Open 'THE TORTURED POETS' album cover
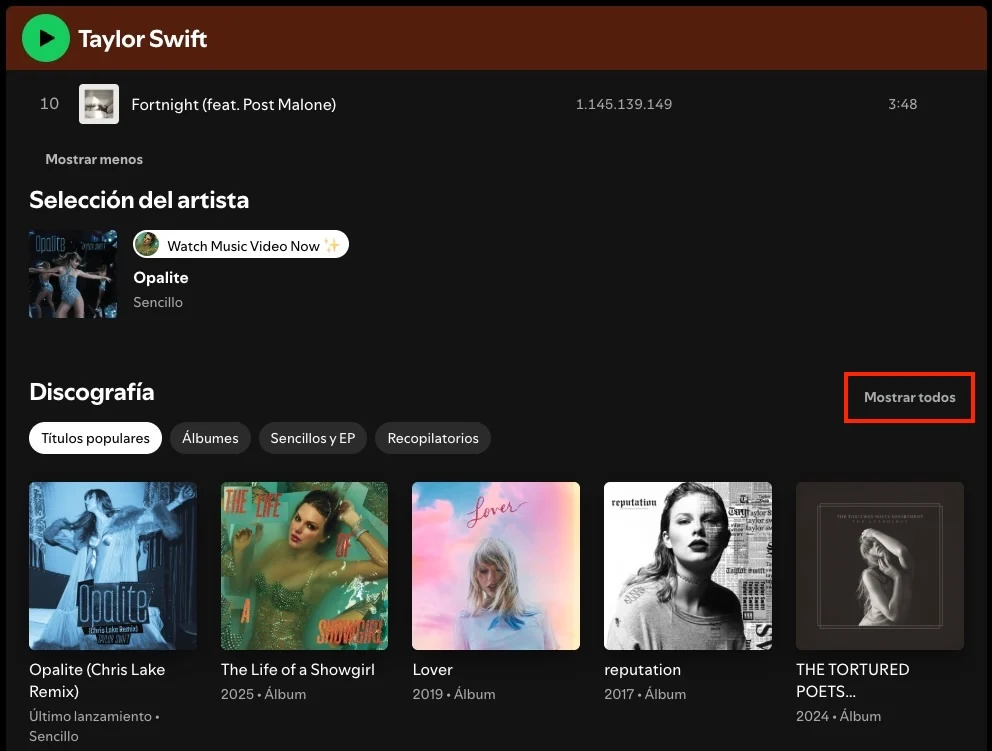Viewport: 992px width, 751px height. point(879,565)
